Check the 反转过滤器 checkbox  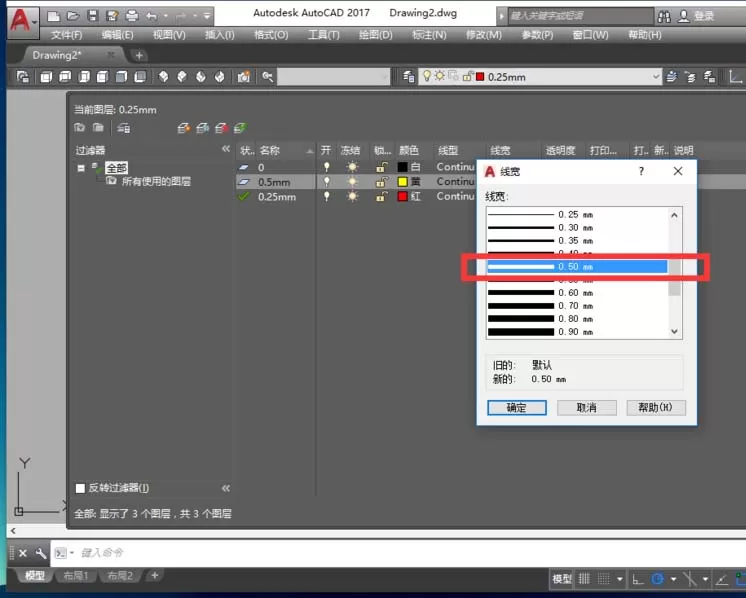[80, 488]
